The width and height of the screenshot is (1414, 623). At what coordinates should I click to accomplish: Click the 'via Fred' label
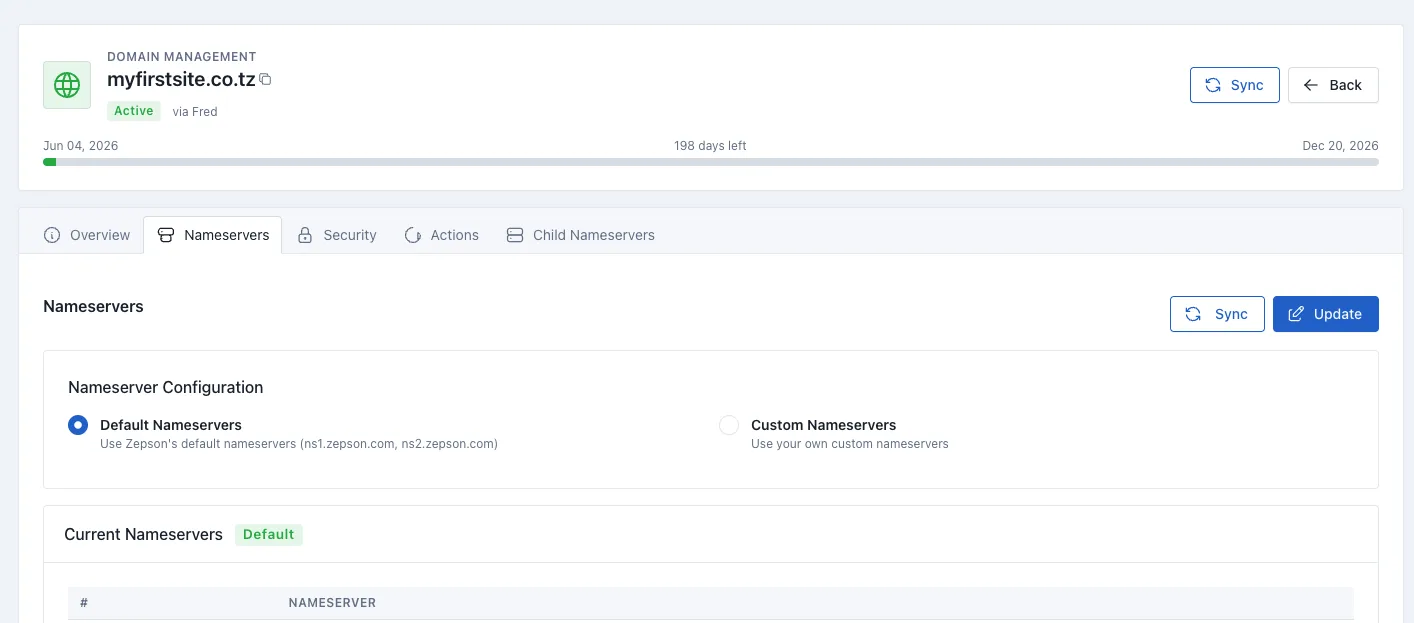tap(195, 112)
